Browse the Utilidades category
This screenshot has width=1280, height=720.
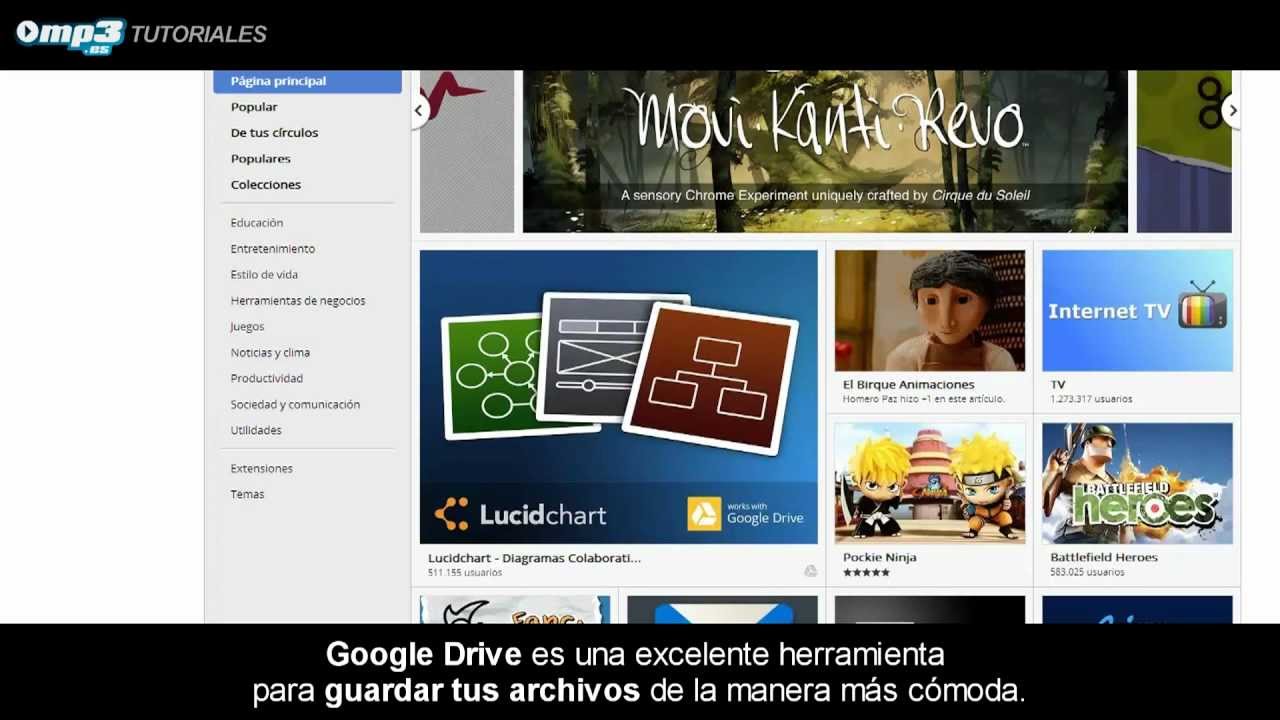tap(256, 431)
